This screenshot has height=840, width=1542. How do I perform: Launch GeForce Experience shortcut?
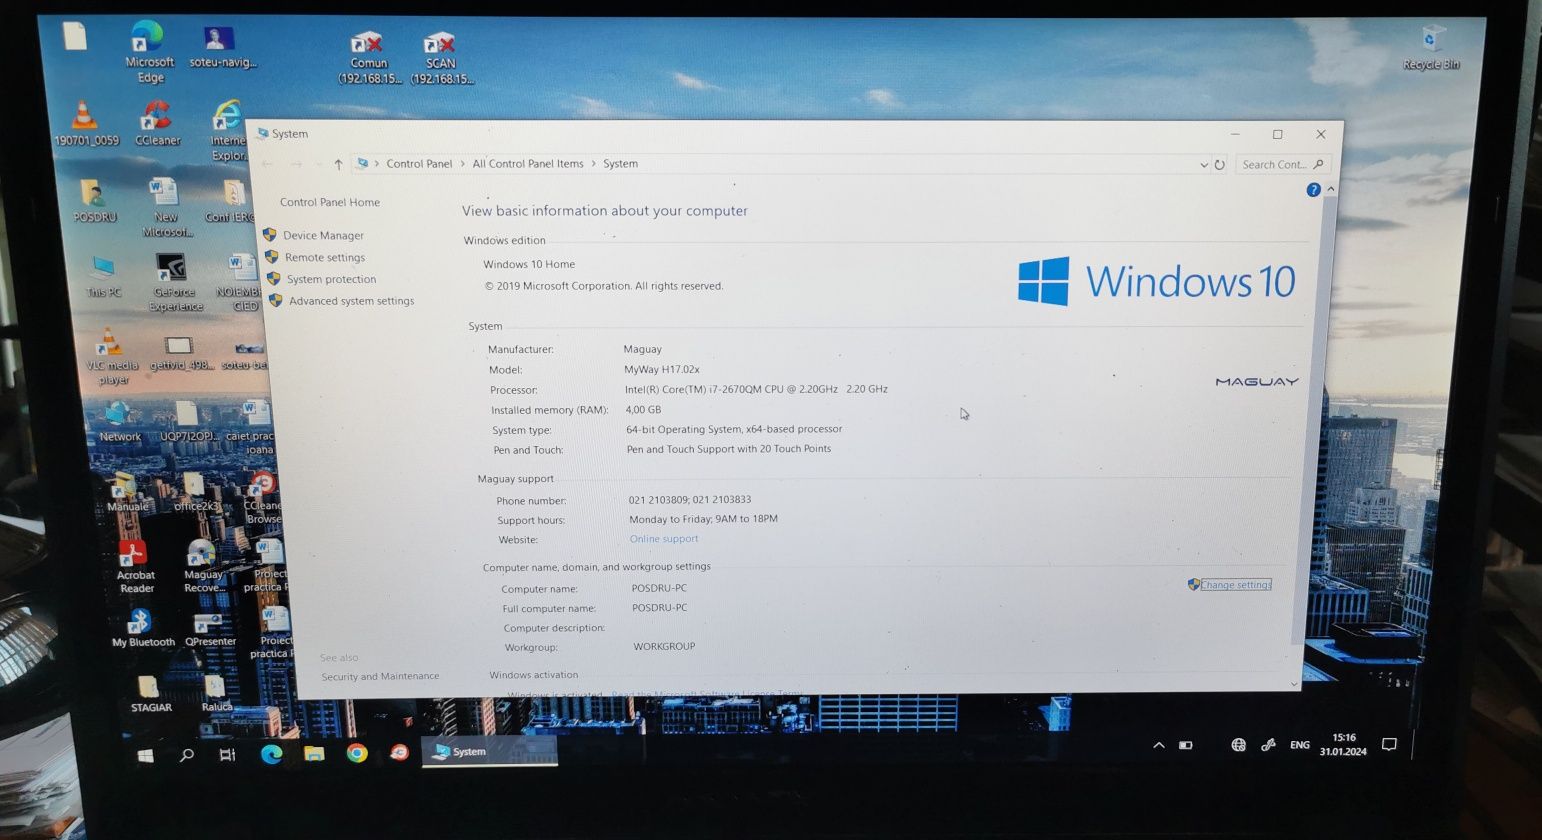174,283
